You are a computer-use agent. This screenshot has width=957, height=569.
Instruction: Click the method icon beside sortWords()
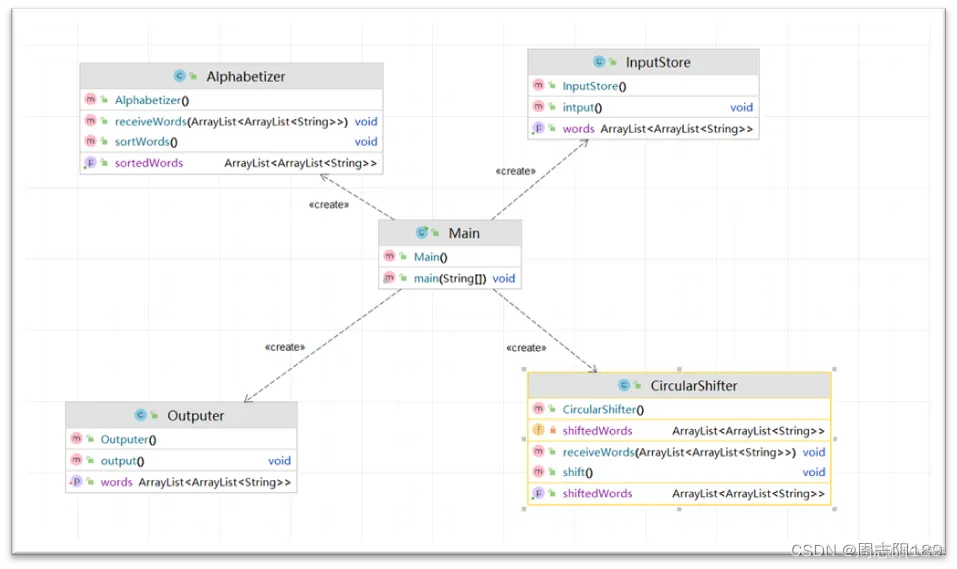90,141
